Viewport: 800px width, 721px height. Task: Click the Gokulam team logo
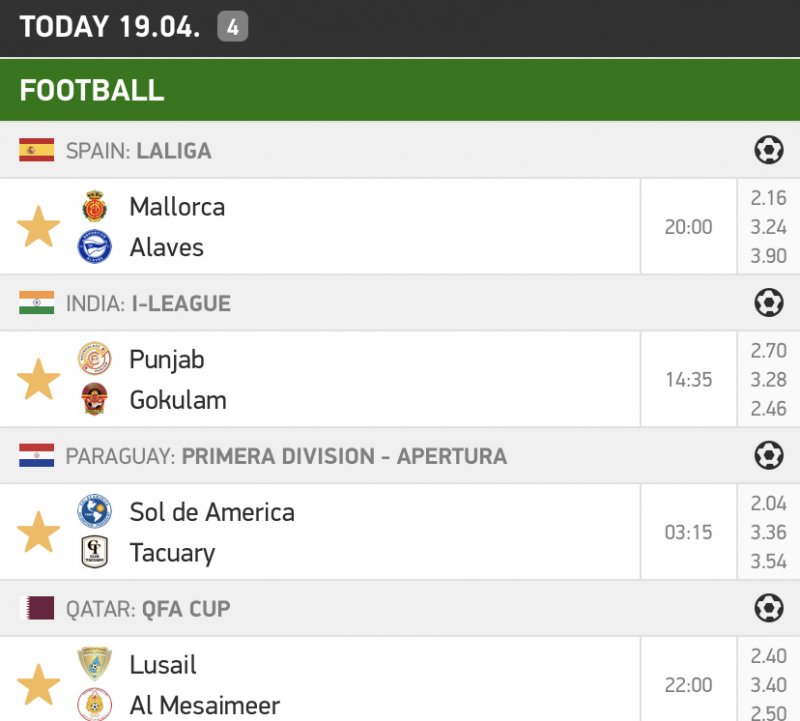95,399
